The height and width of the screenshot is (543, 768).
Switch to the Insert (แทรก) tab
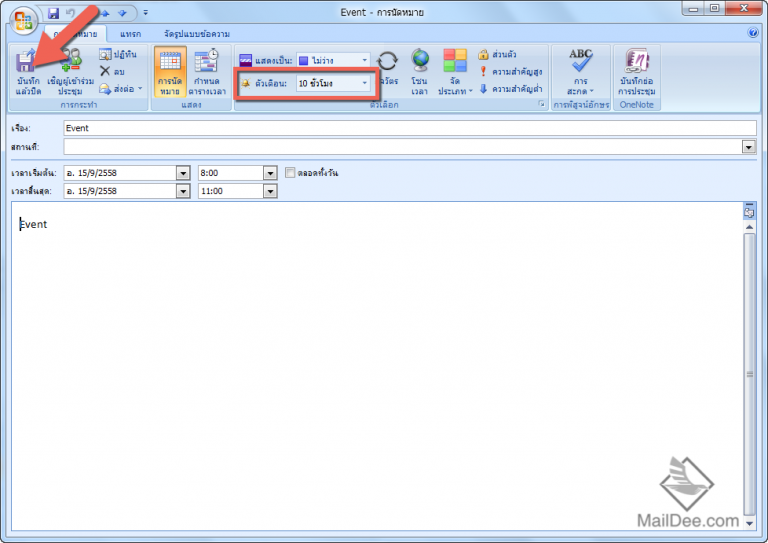[130, 35]
